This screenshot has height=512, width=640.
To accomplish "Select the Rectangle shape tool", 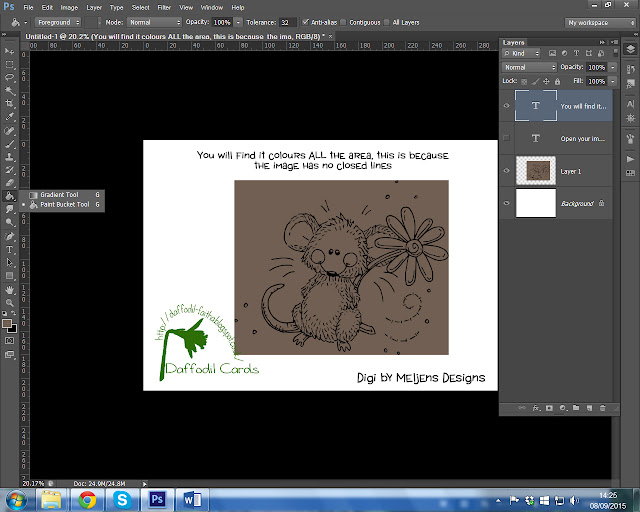I will (x=9, y=276).
